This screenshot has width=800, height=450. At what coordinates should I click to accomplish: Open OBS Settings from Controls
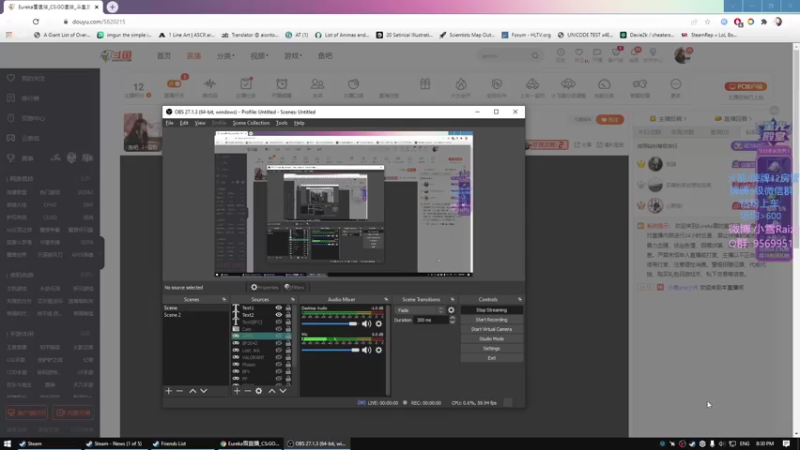491,348
